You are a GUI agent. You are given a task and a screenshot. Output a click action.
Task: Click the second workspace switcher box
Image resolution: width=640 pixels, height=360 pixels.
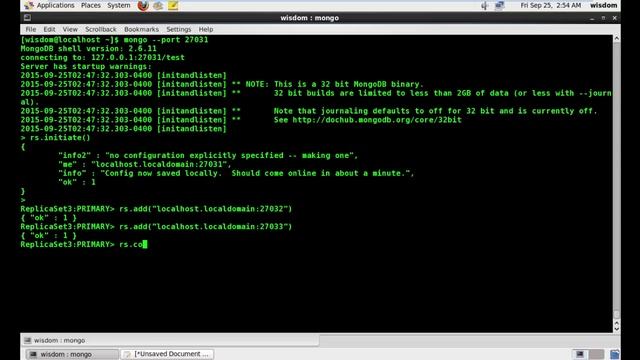click(x=596, y=354)
